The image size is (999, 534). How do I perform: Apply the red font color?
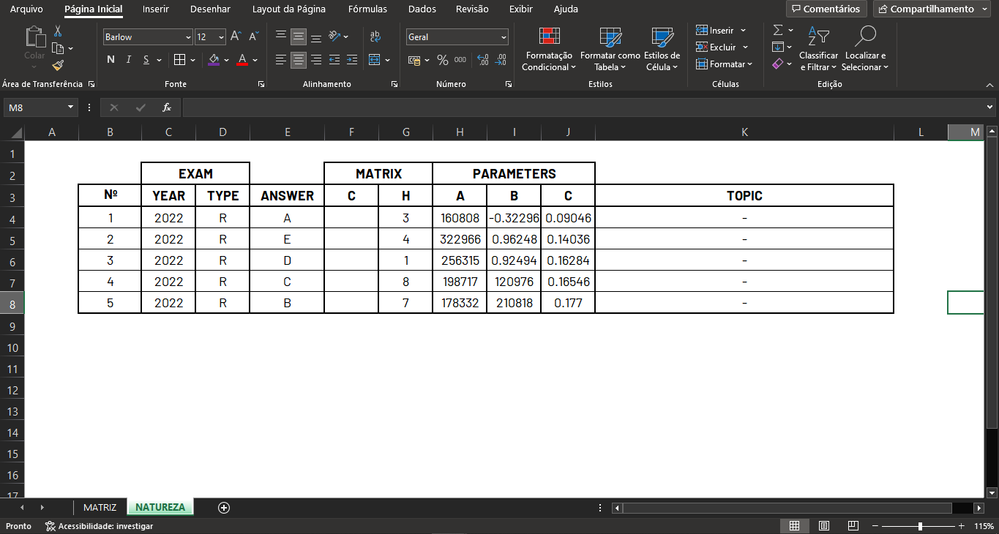click(x=242, y=60)
